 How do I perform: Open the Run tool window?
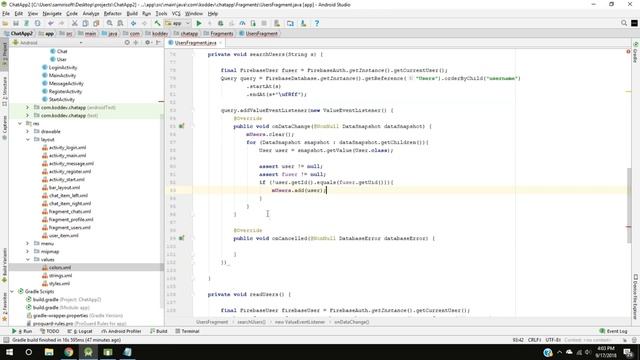(22, 331)
